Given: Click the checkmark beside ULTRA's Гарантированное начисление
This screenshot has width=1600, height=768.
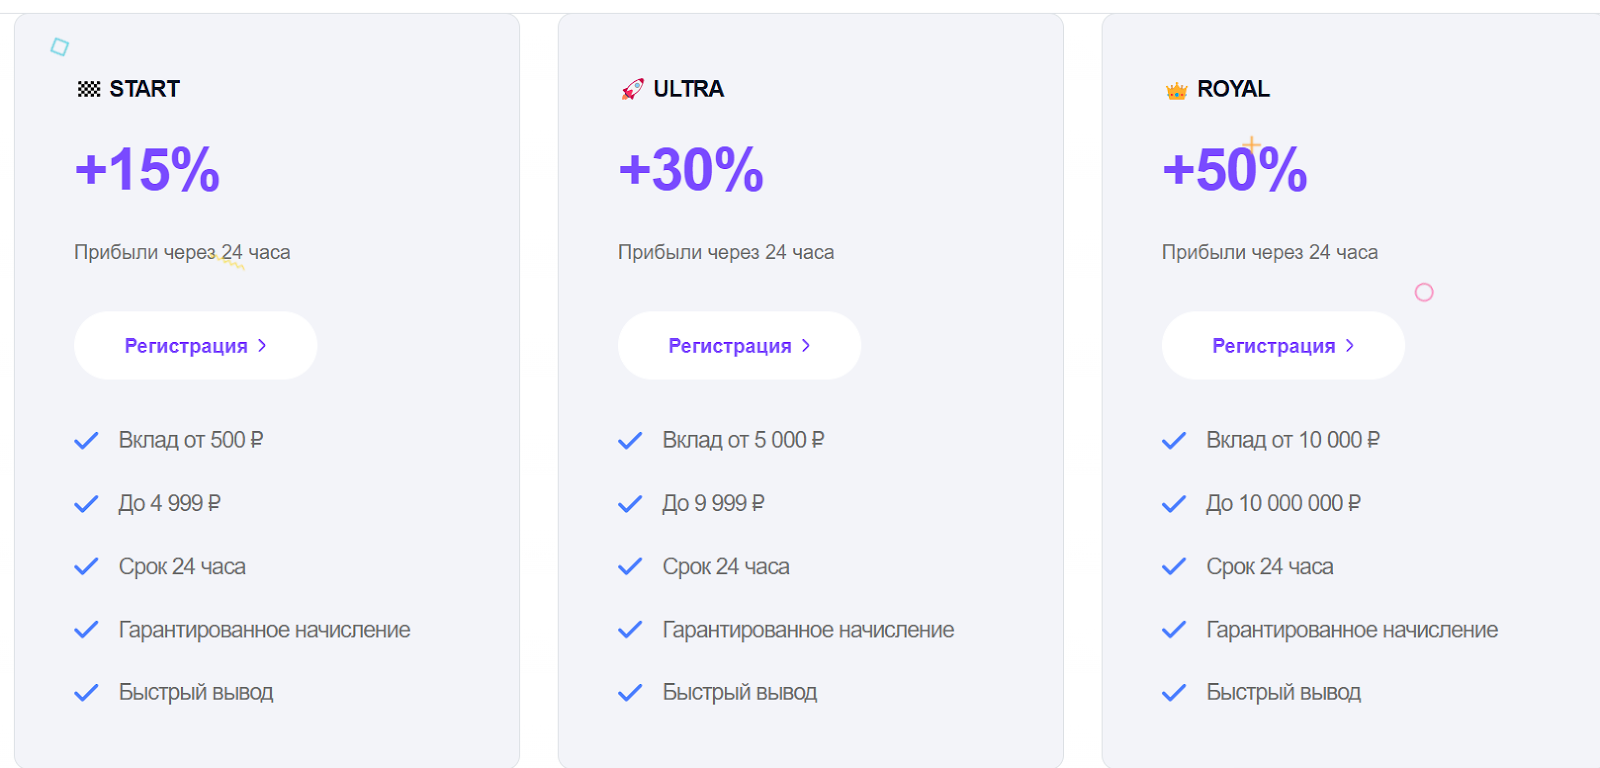Looking at the screenshot, I should tap(630, 629).
